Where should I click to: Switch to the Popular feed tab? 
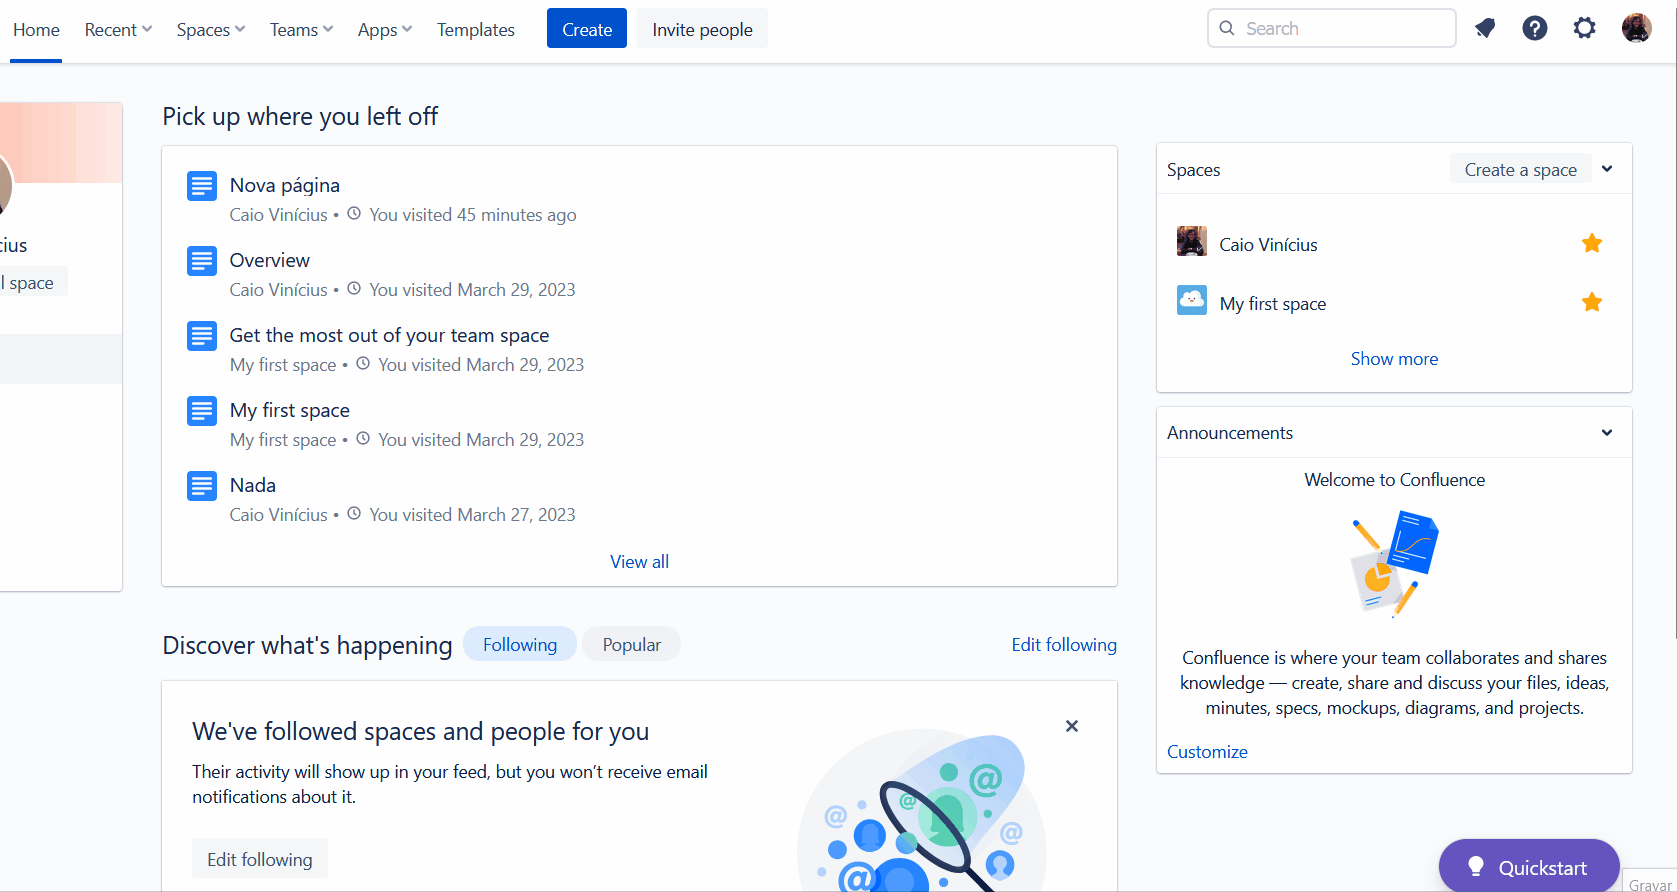[632, 644]
